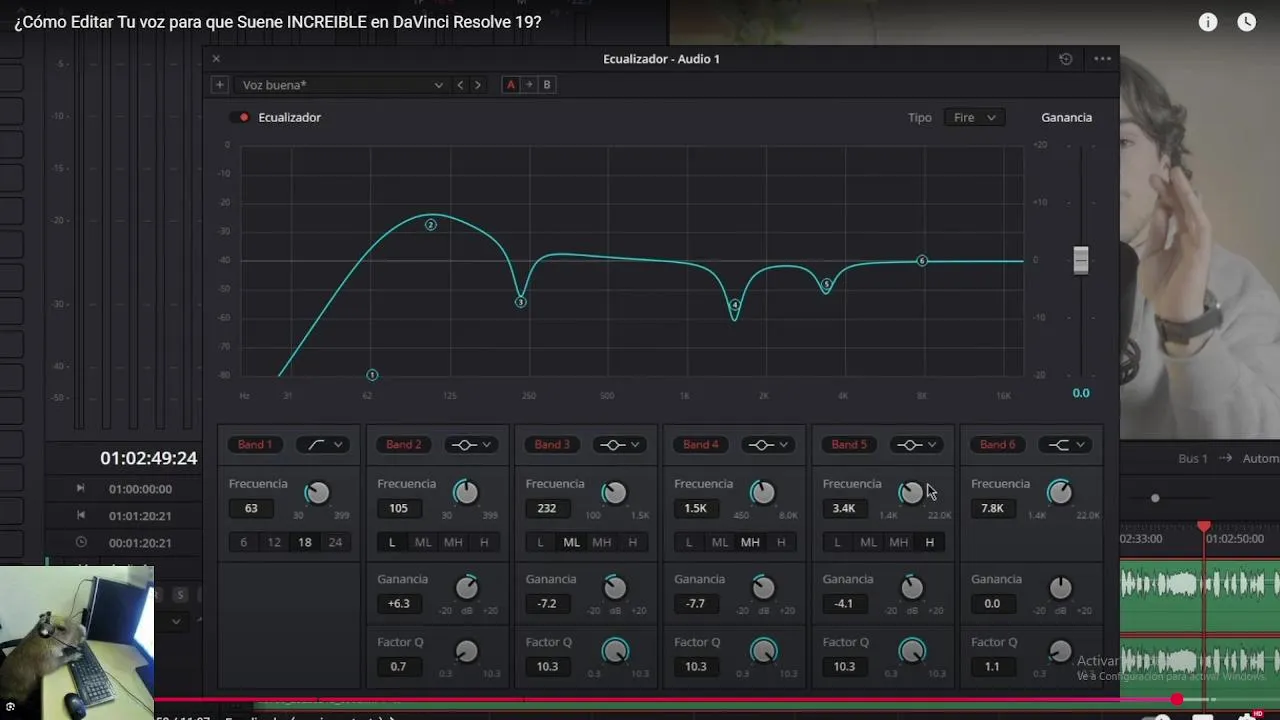Click band node 1 on EQ graph
The image size is (1280, 720).
click(x=372, y=375)
